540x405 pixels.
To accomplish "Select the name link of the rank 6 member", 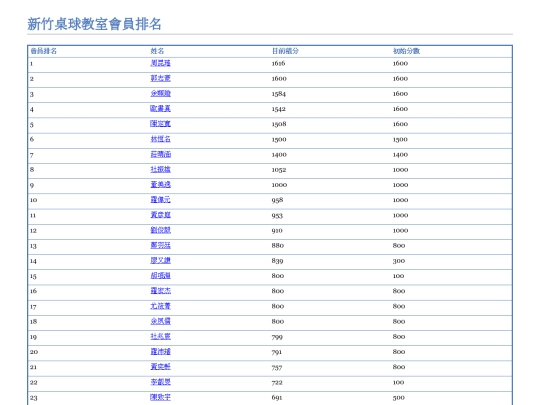I will point(160,139).
